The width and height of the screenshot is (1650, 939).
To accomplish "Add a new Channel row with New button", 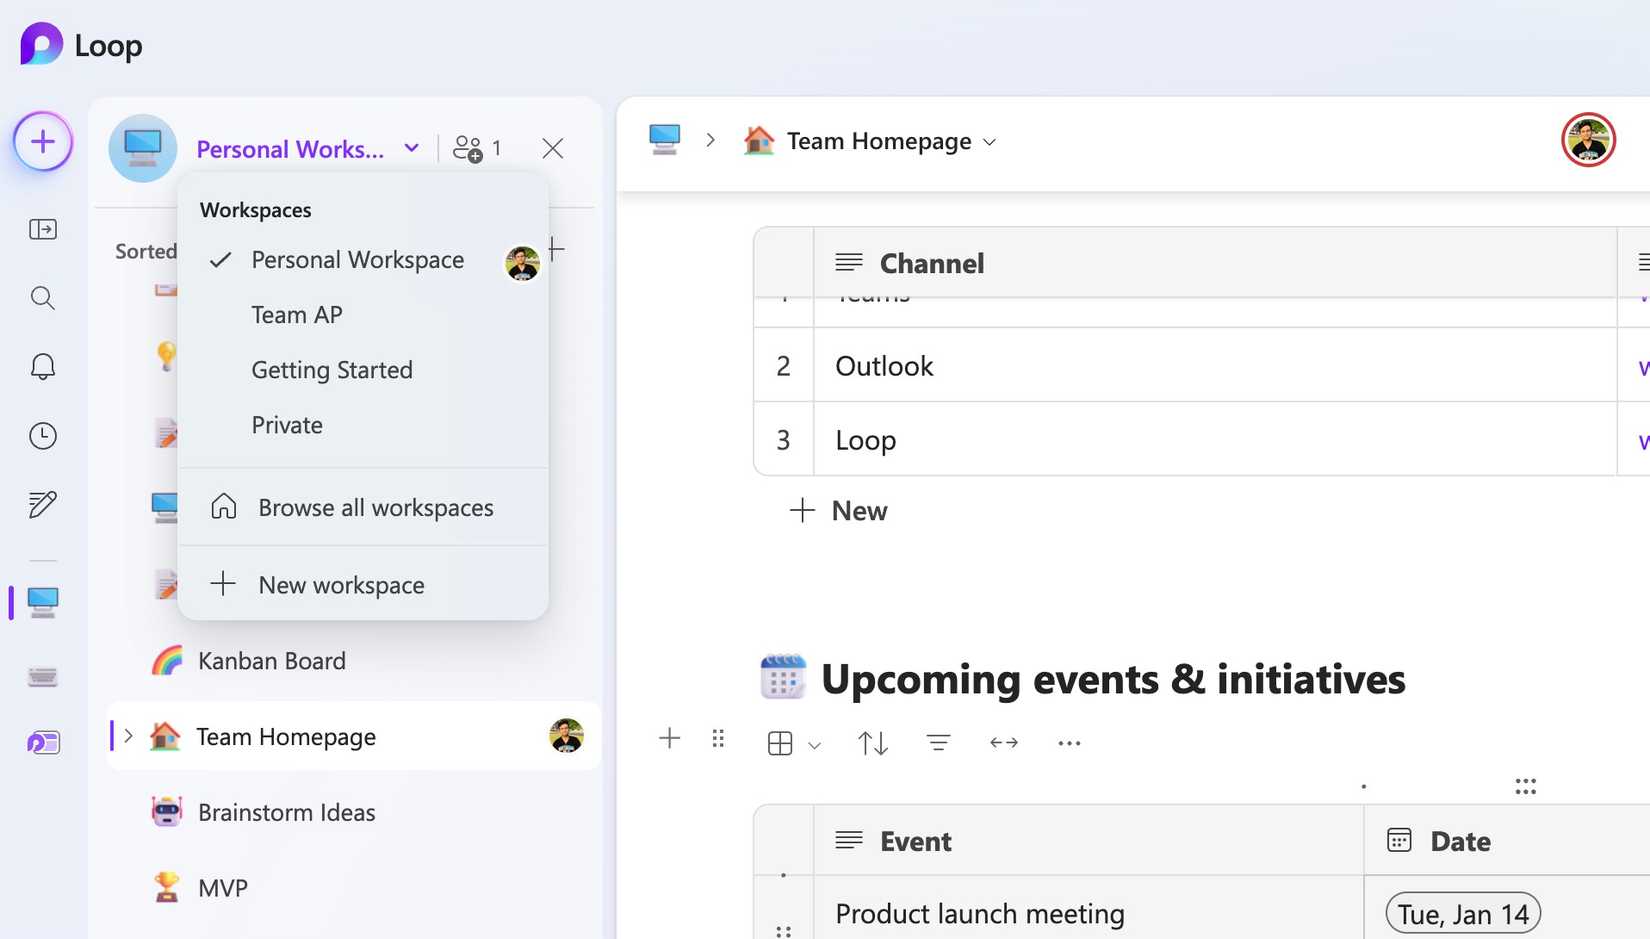I will tap(838, 511).
